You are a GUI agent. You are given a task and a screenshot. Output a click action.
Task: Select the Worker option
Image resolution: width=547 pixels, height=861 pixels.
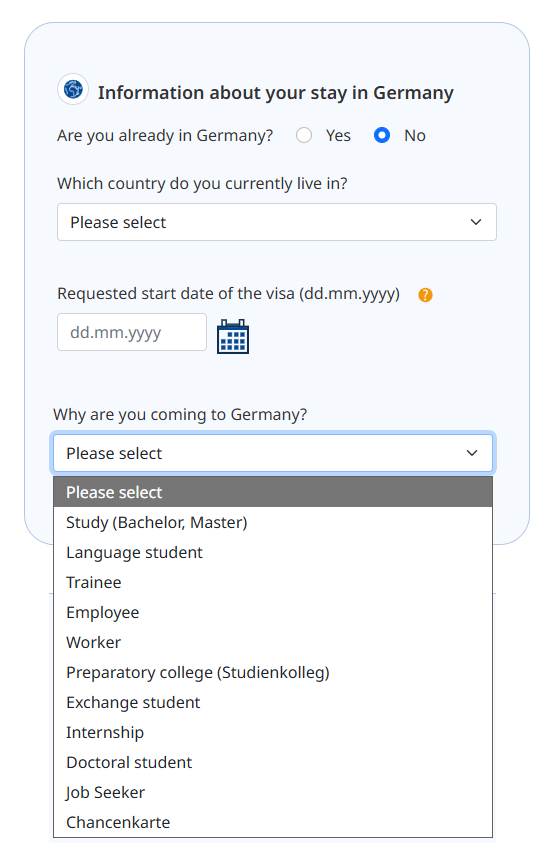pyautogui.click(x=273, y=642)
